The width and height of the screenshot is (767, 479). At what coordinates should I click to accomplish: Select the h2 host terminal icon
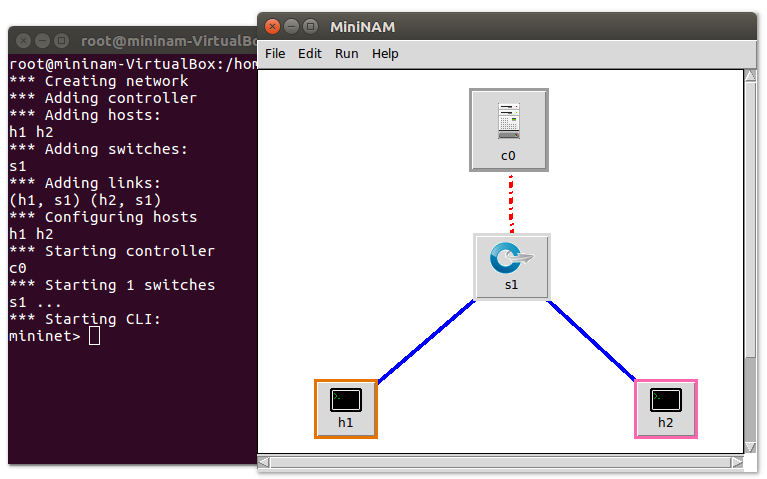click(x=665, y=401)
